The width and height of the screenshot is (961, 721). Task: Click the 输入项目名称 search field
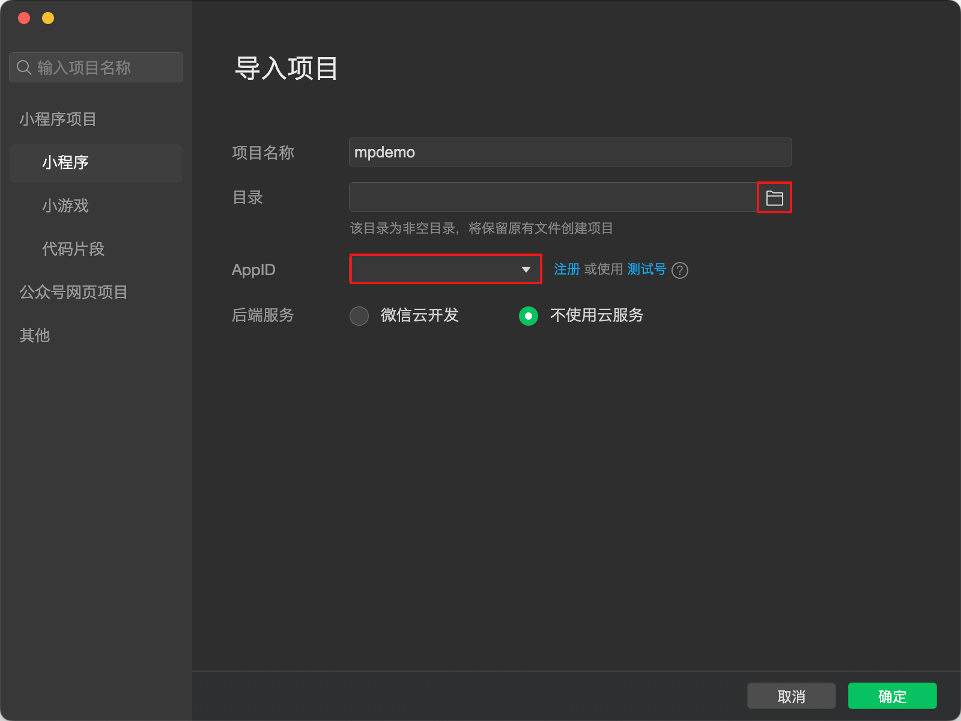(x=96, y=67)
